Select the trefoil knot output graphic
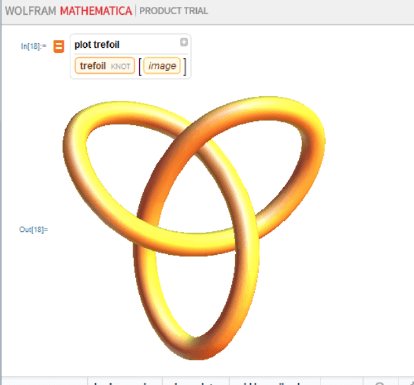 194,228
